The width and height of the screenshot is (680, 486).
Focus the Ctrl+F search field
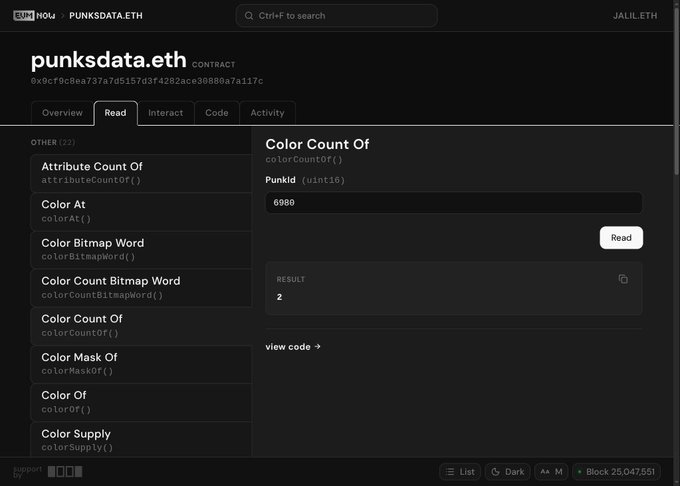(337, 16)
